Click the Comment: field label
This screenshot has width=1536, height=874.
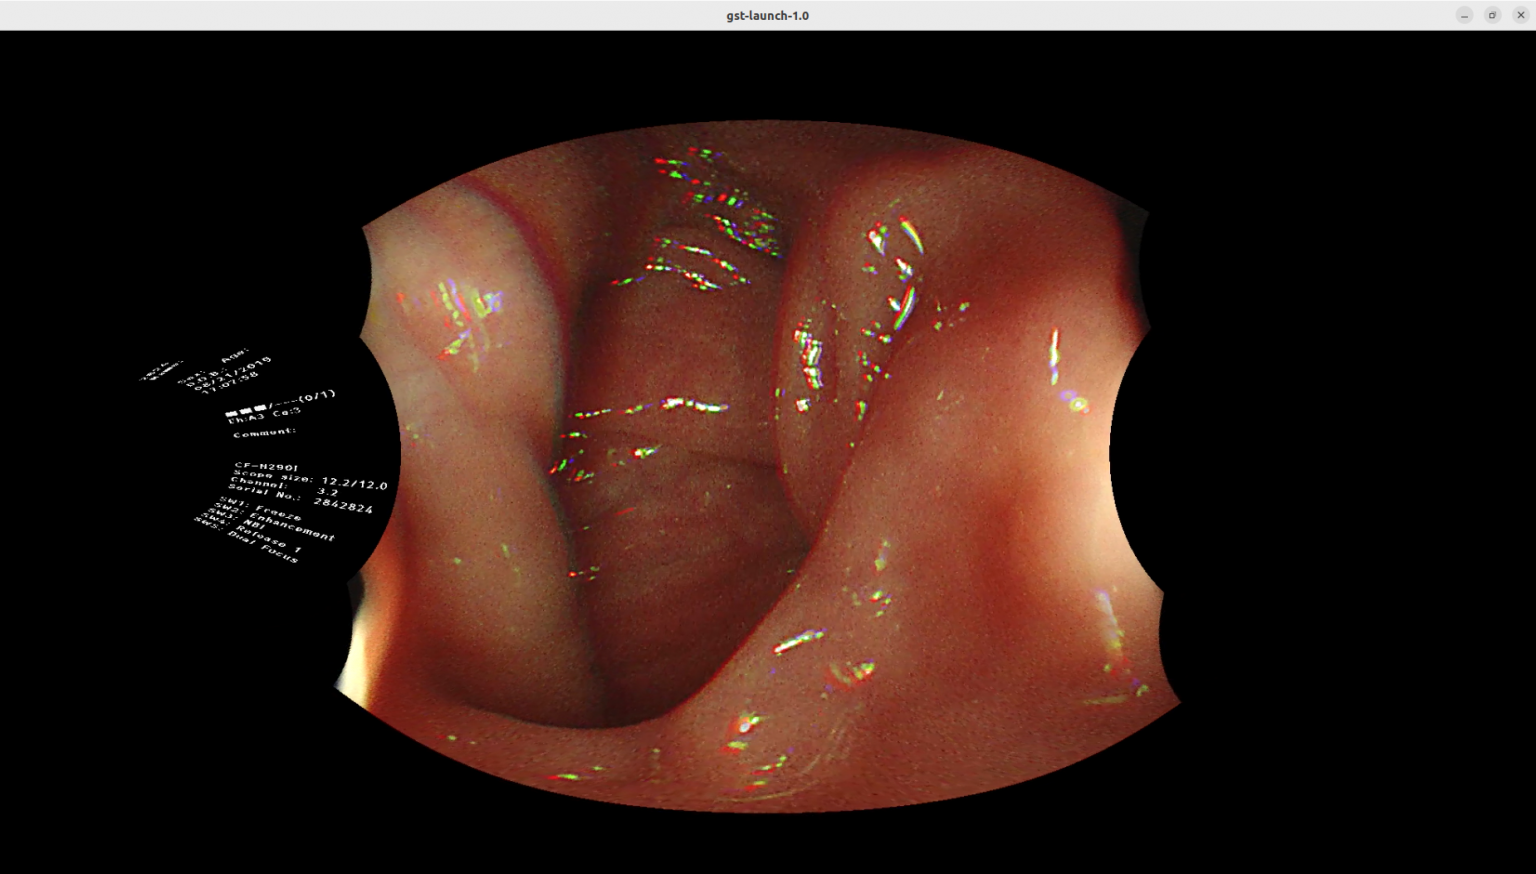click(x=264, y=433)
